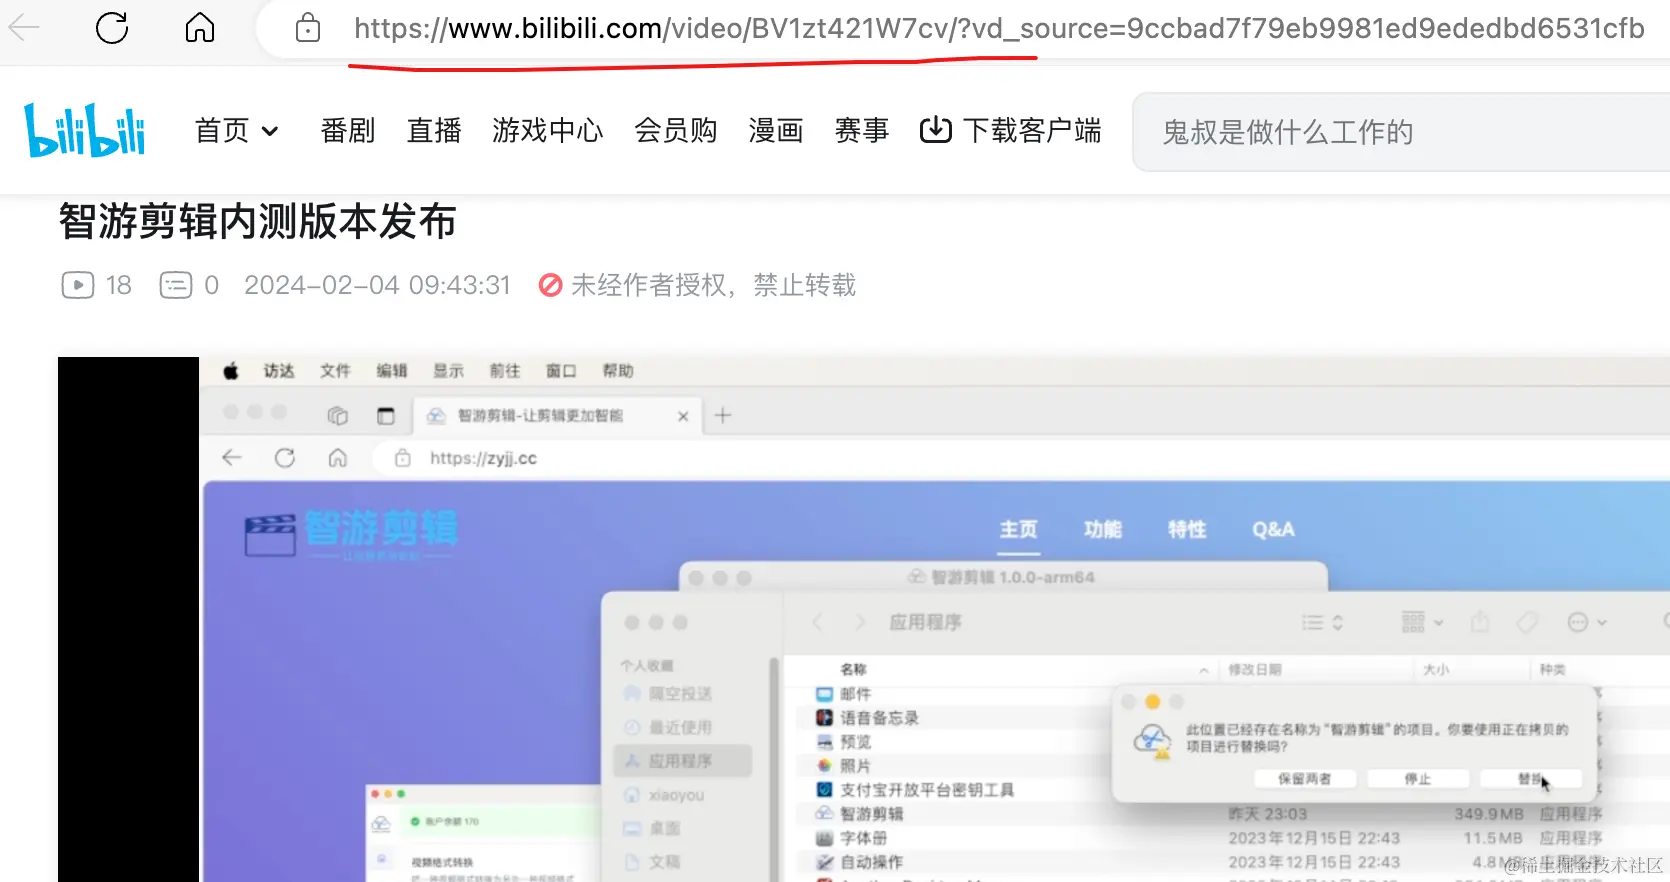This screenshot has width=1670, height=882.
Task: Click the https://zyjj.cc address field
Action: click(483, 458)
